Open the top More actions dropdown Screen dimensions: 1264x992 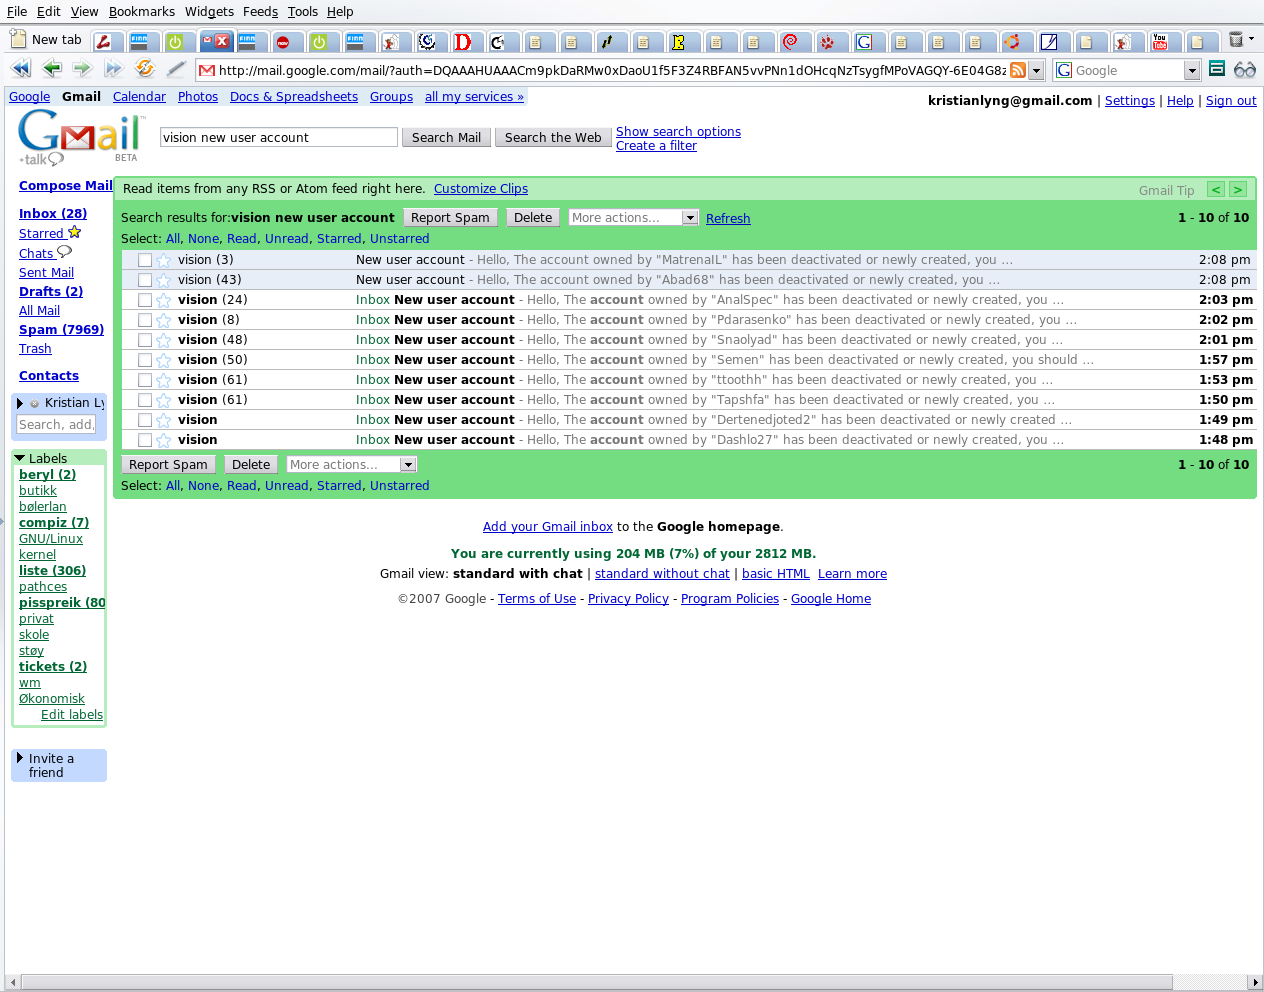point(633,217)
